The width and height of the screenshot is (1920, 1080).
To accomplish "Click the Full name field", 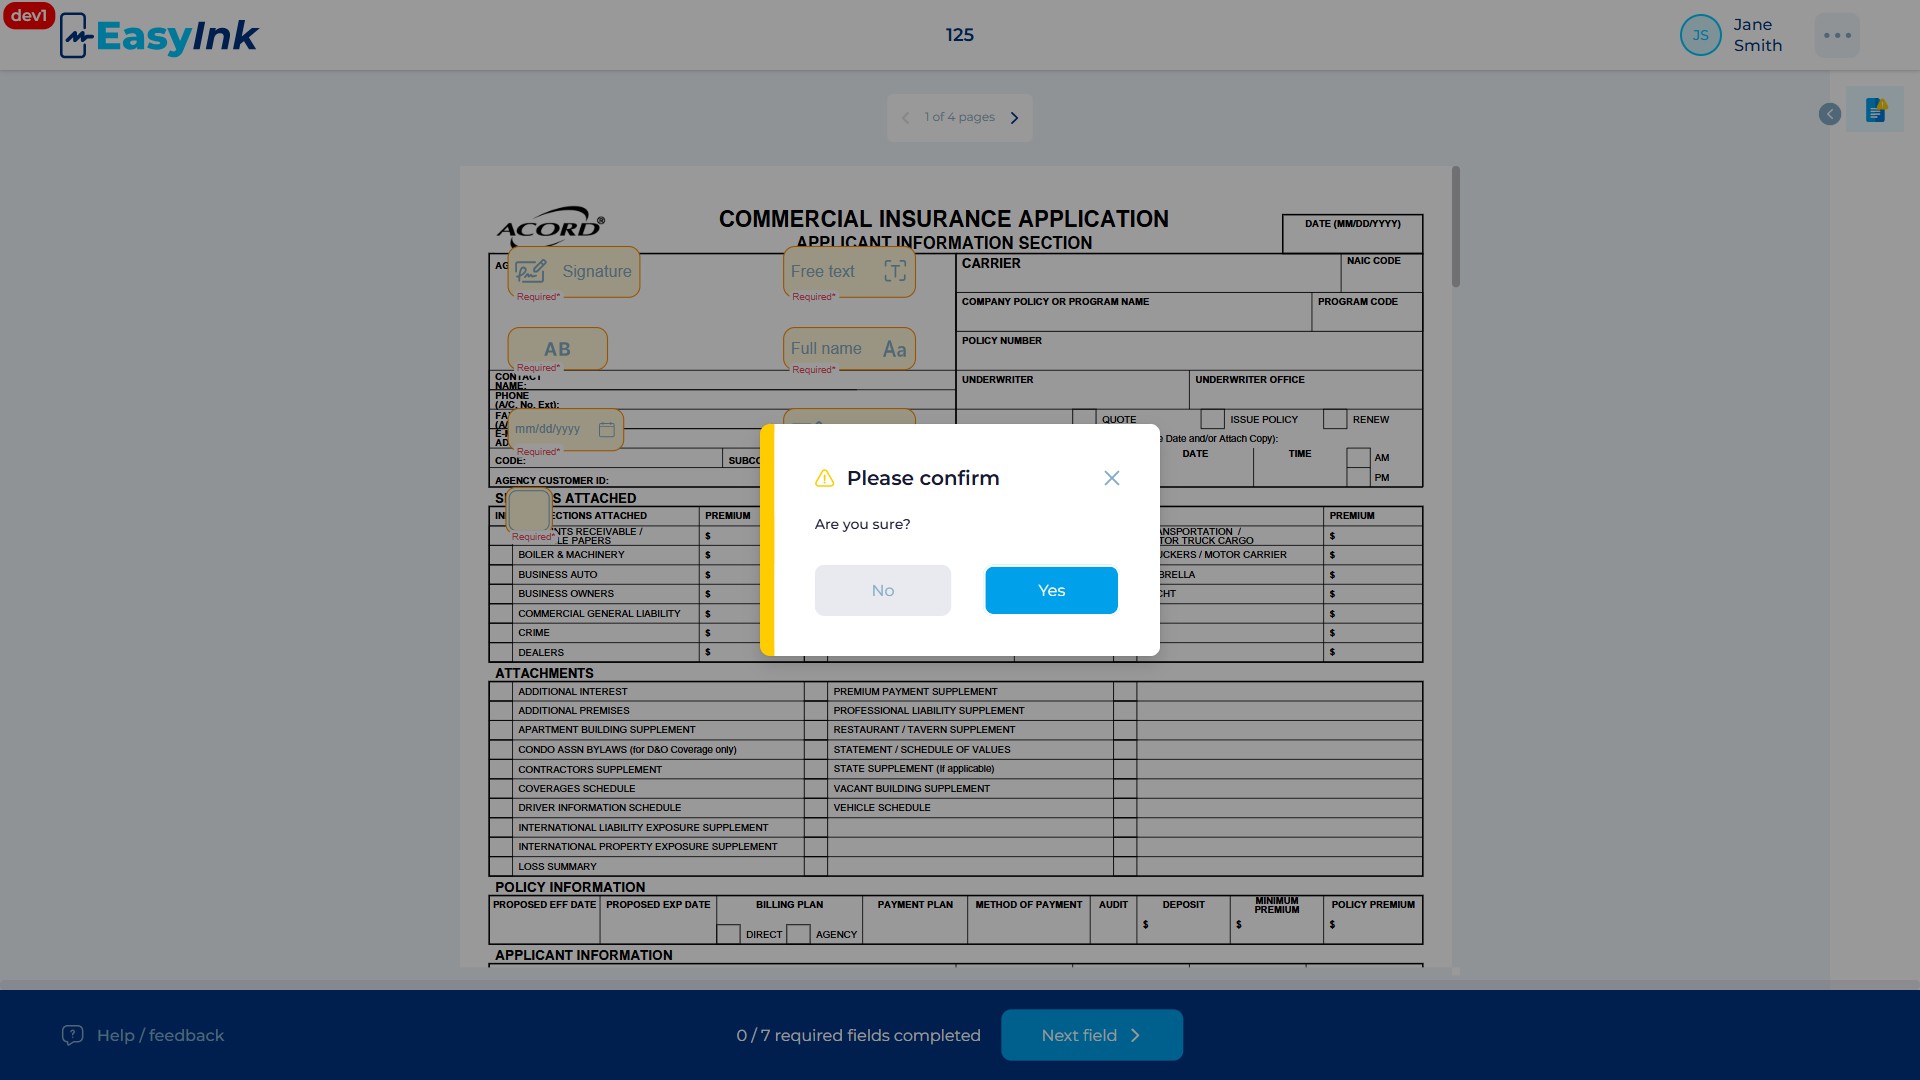I will (849, 349).
